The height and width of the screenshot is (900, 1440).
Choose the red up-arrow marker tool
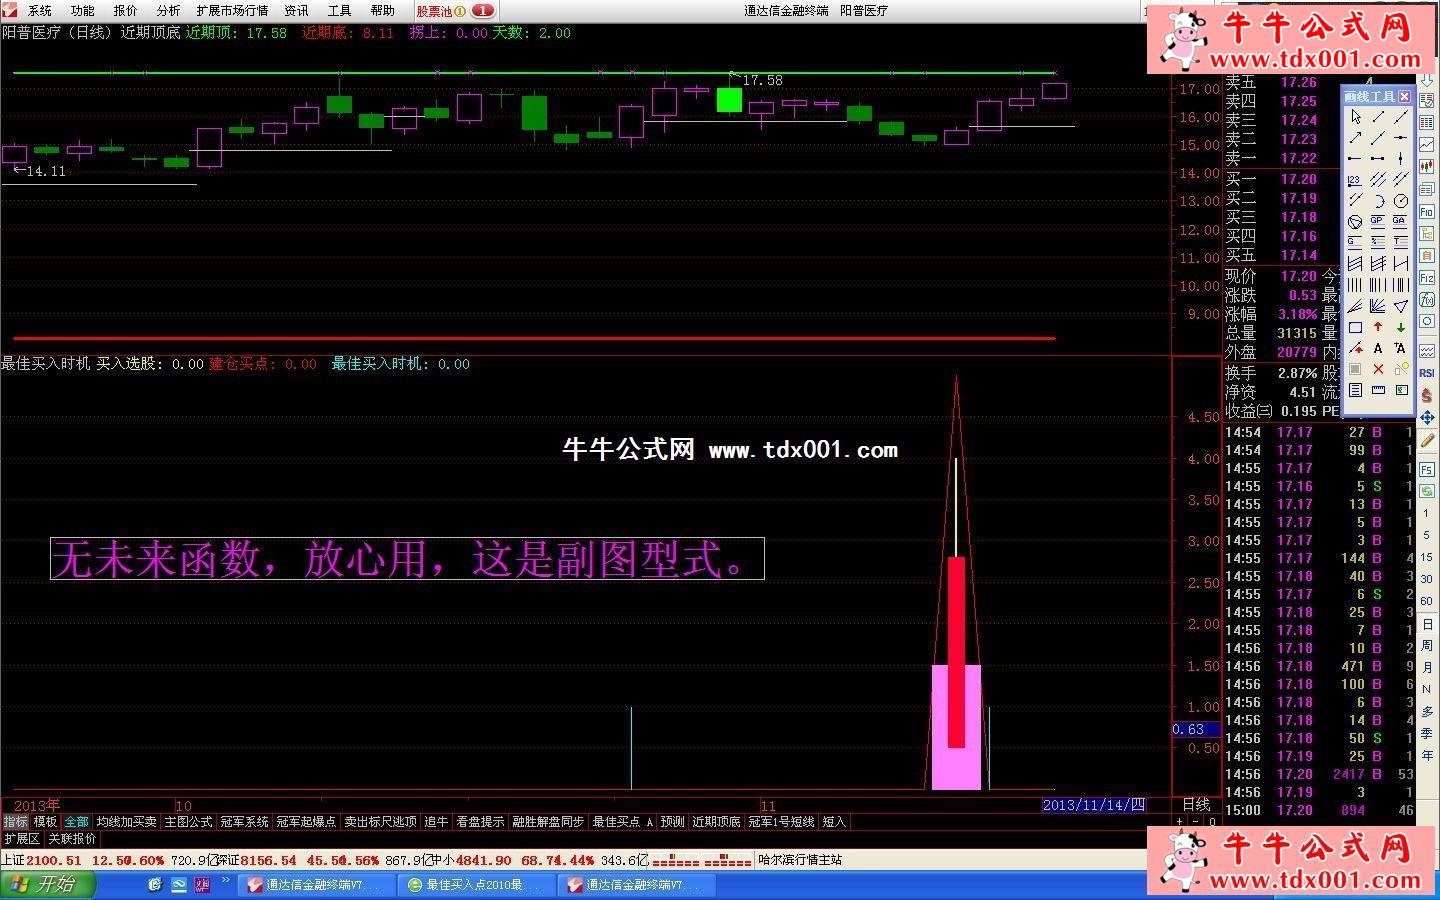coord(1378,327)
